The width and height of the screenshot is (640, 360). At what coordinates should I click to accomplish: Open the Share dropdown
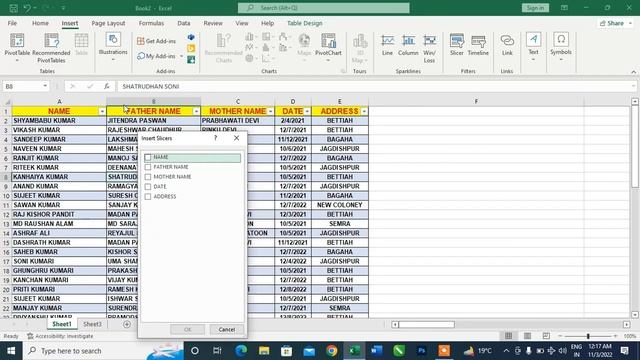616,23
